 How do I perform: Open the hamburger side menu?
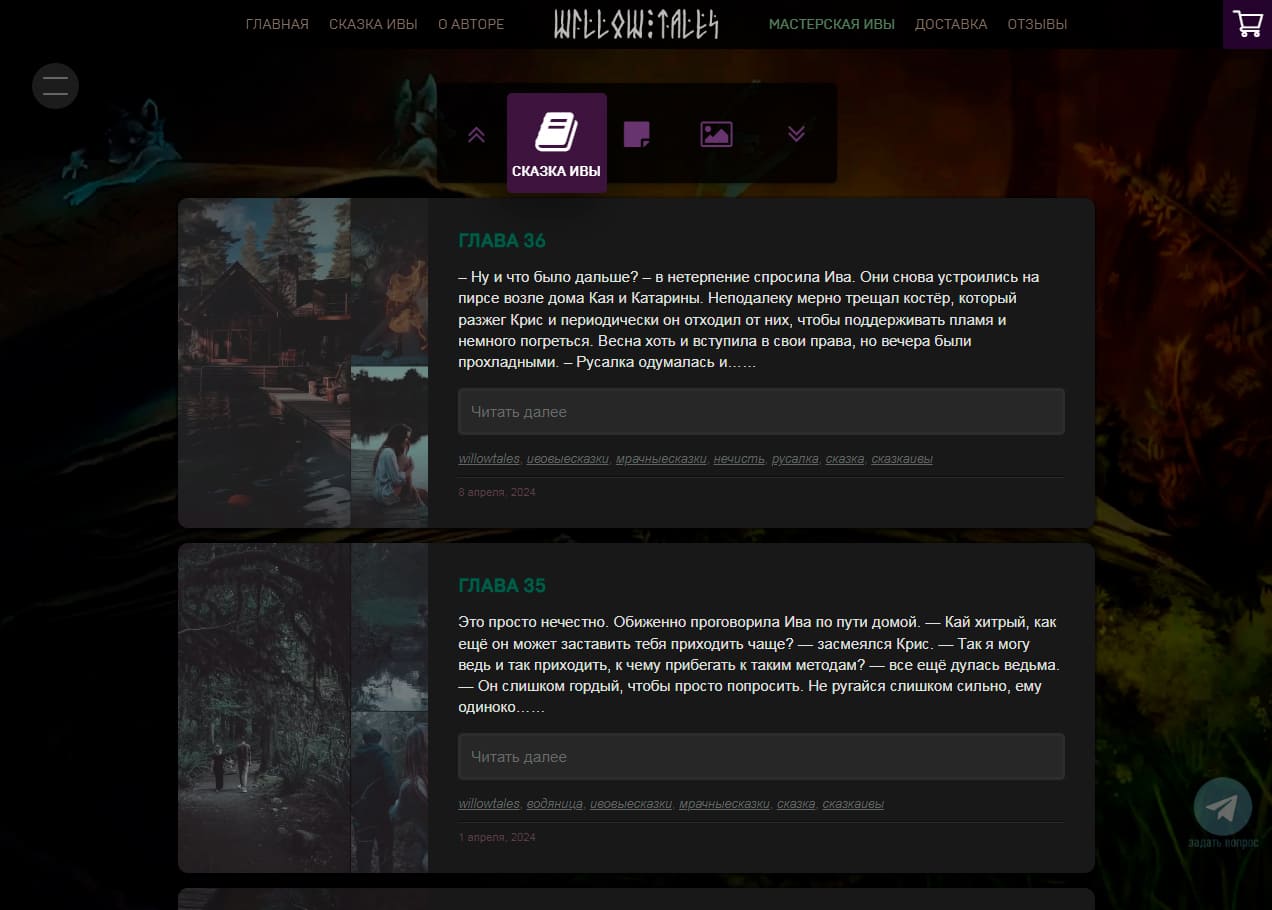pos(55,86)
